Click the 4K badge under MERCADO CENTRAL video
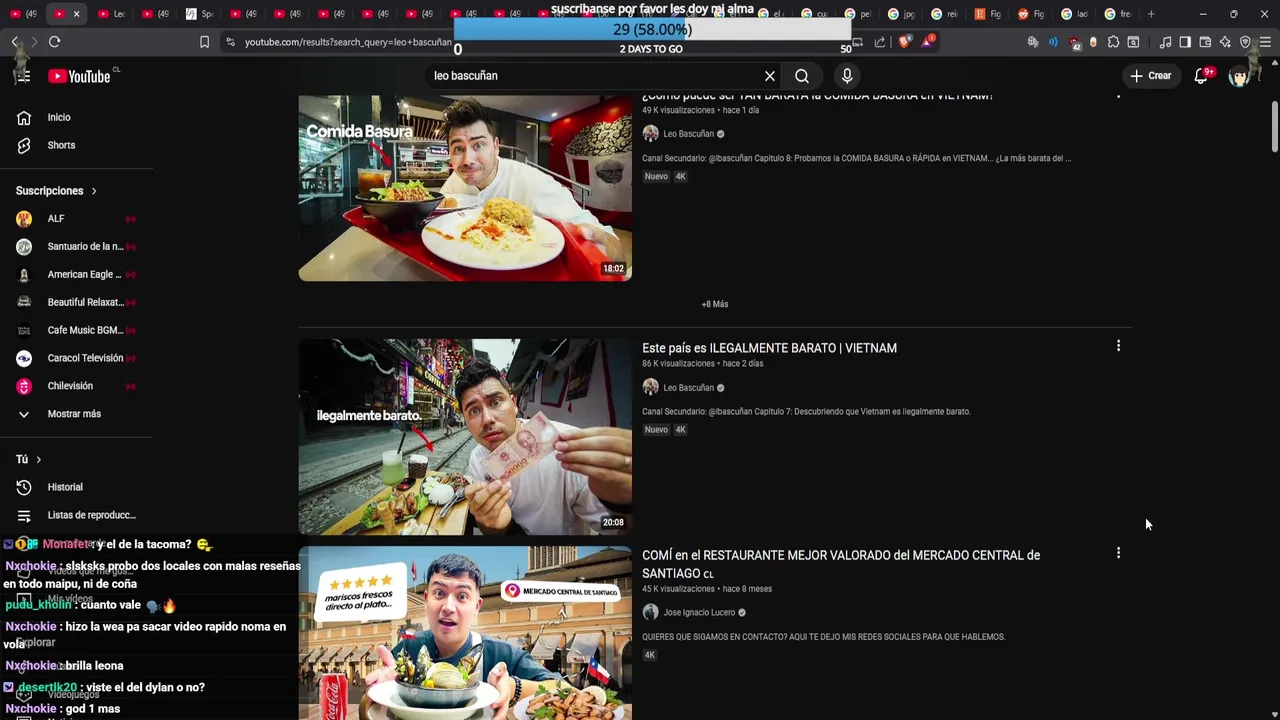Viewport: 1280px width, 720px height. pos(650,655)
